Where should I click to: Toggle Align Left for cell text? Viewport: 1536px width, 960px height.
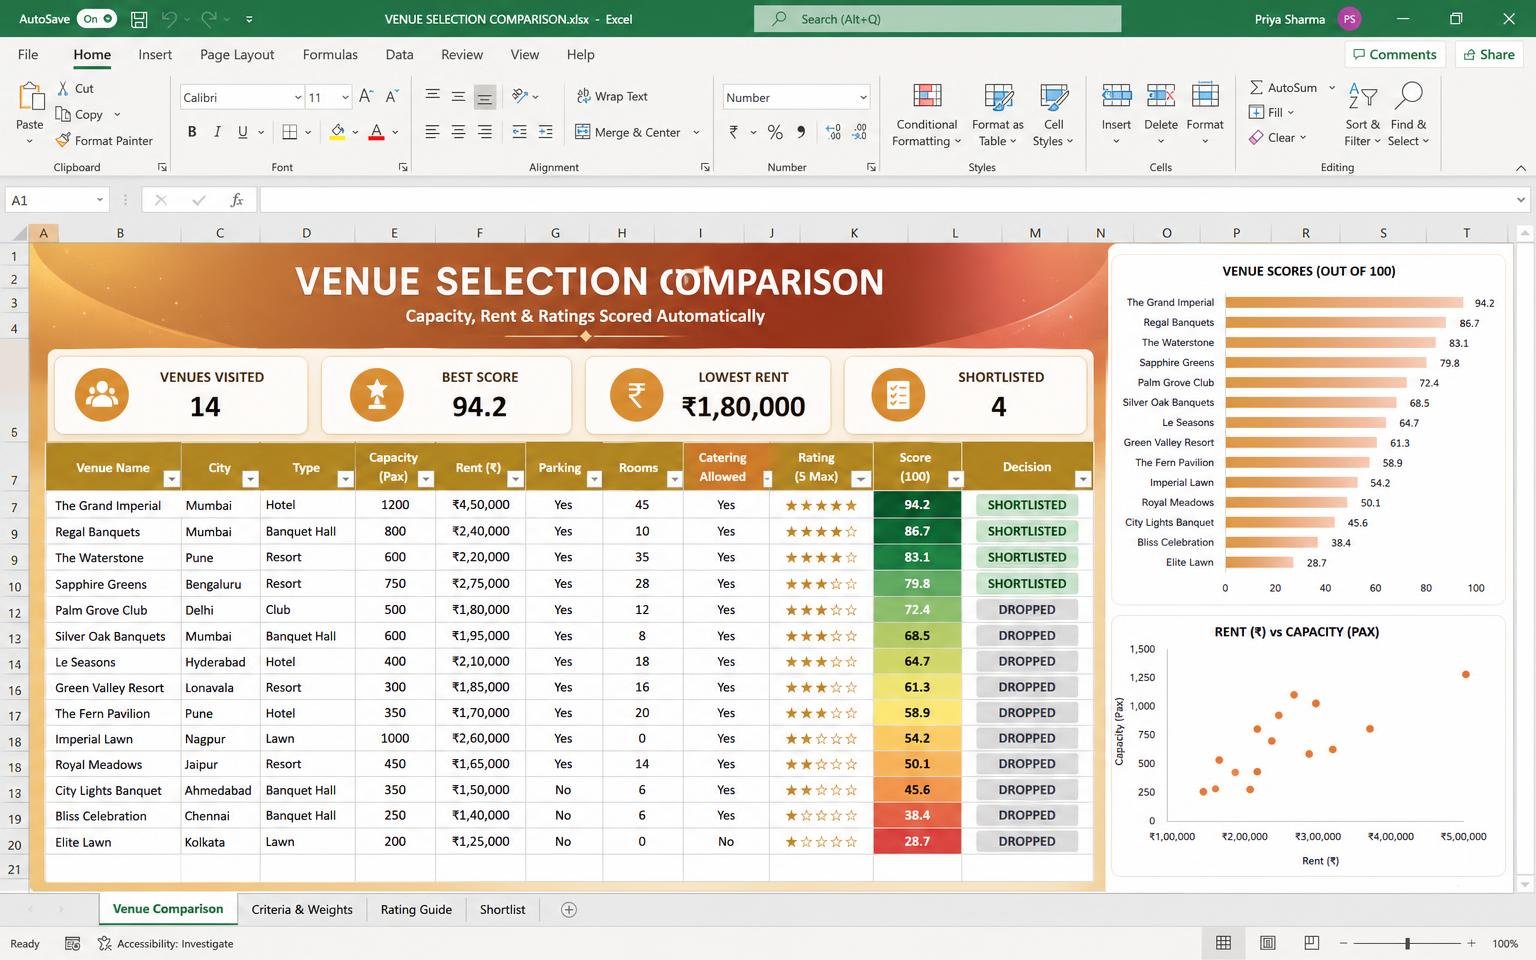tap(432, 132)
